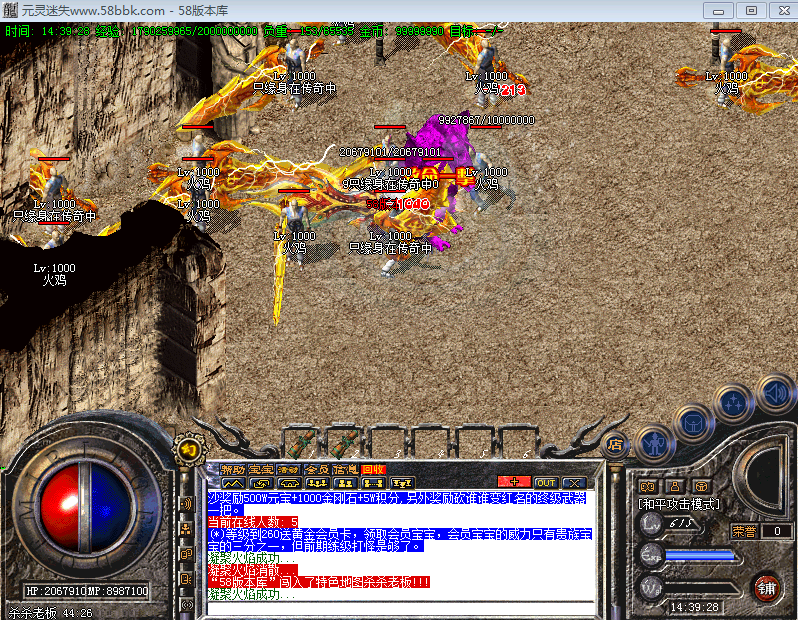
Task: Use the scroll item in belt slot 2
Action: [346, 443]
